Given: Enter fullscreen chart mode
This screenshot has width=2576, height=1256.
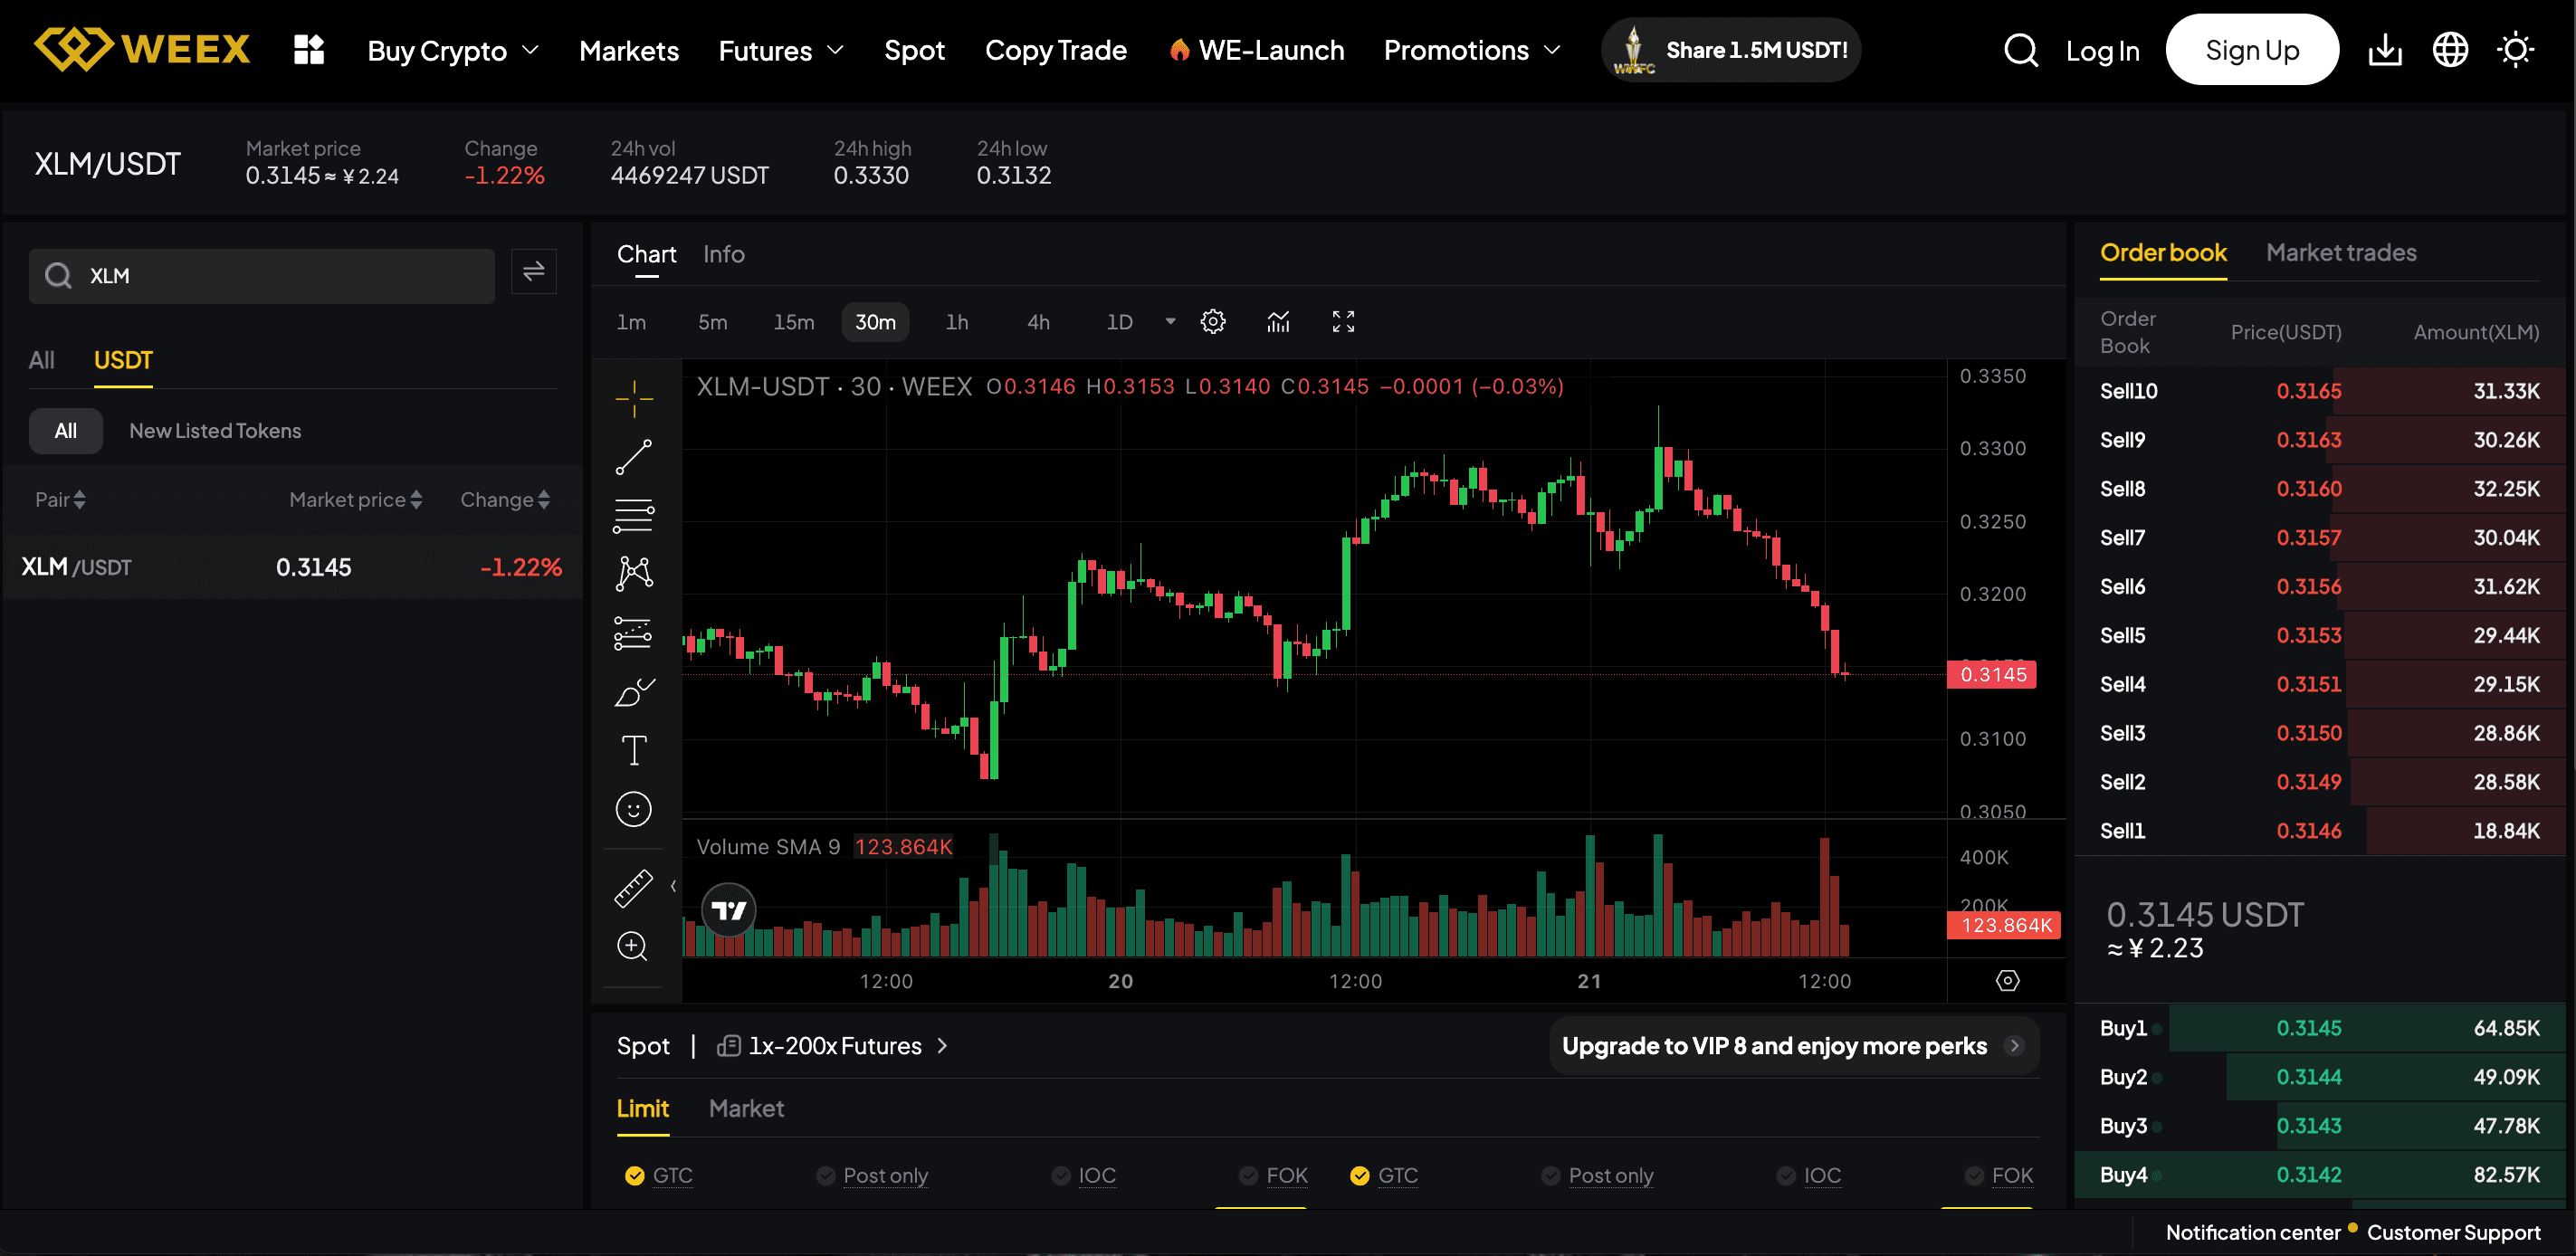Looking at the screenshot, I should [x=1343, y=321].
